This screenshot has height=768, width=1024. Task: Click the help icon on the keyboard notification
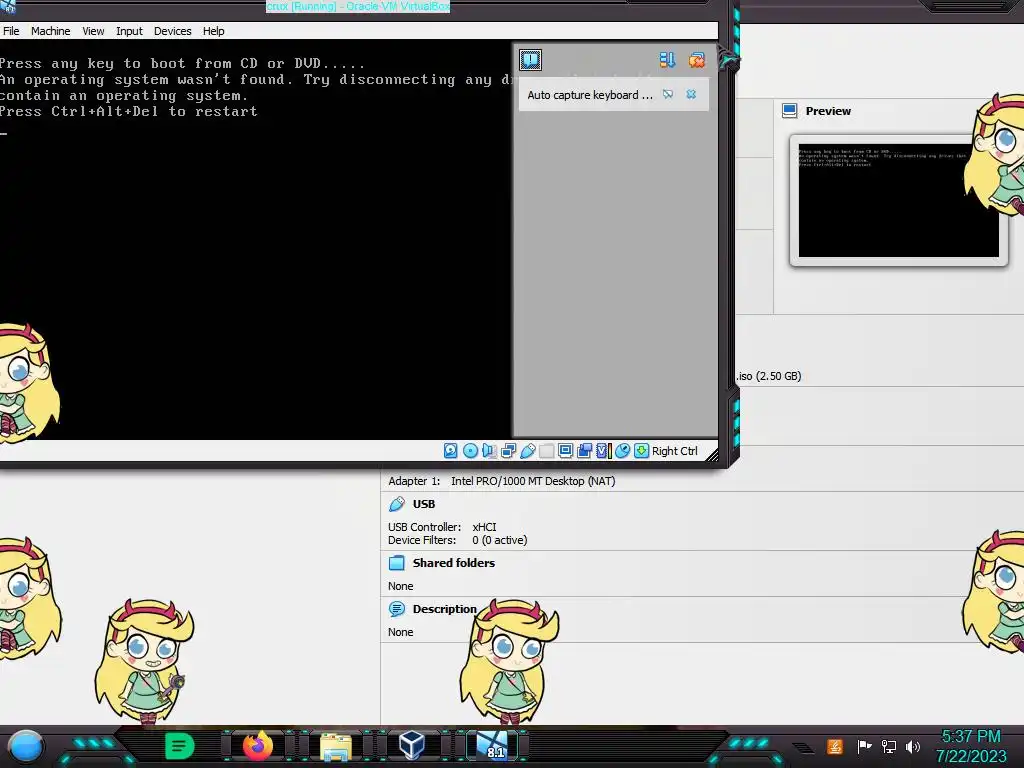tap(667, 95)
